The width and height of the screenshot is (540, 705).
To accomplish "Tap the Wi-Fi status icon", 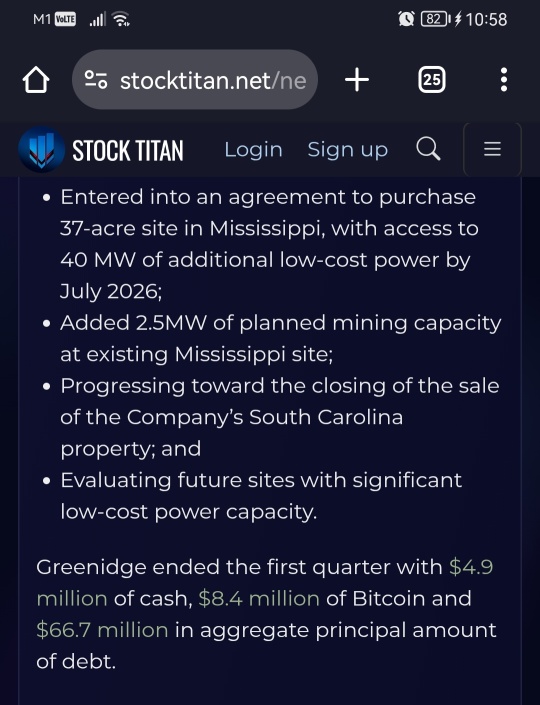I will (121, 19).
